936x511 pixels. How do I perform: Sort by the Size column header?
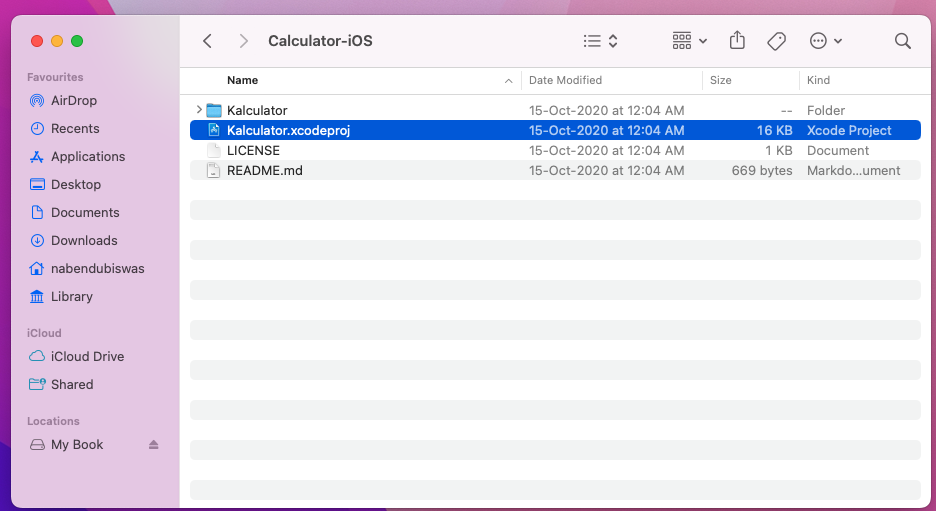pos(721,80)
